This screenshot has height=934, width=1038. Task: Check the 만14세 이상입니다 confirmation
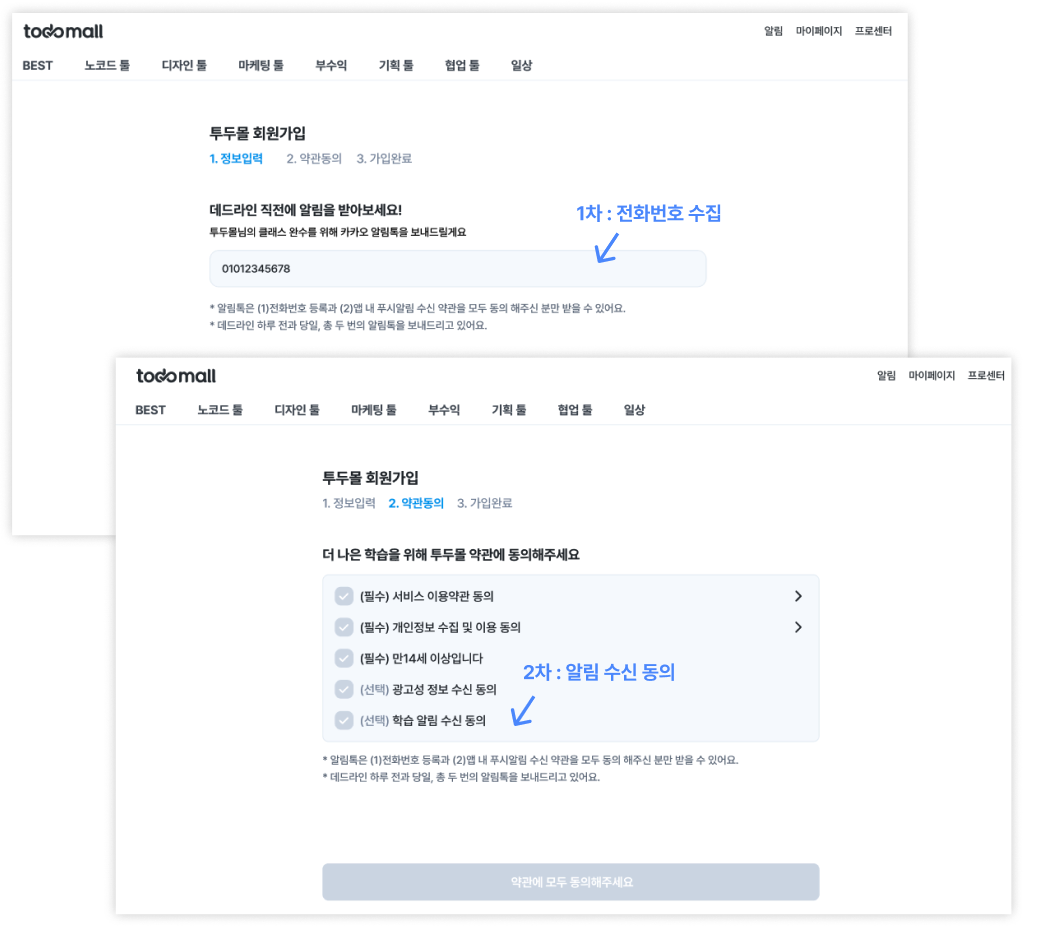pos(345,658)
